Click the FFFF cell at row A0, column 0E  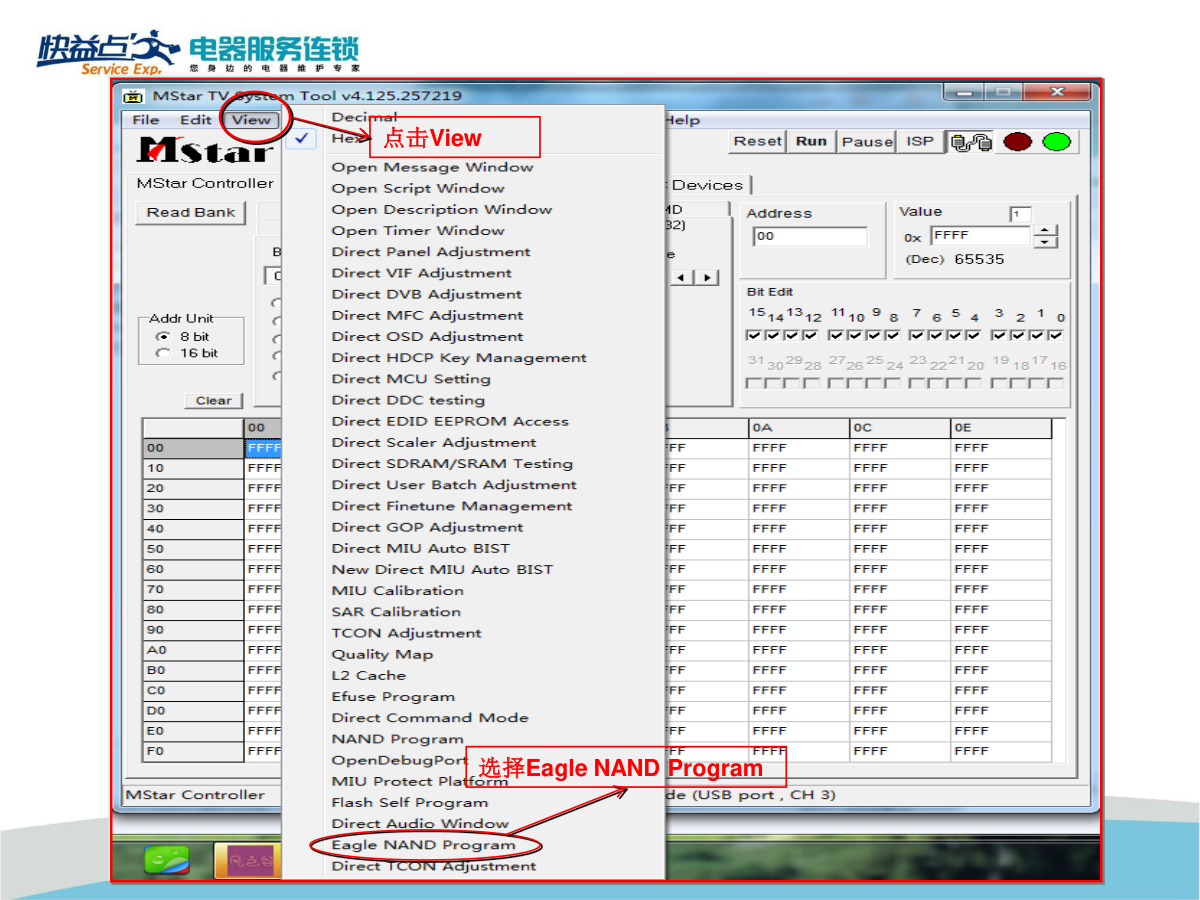[1001, 650]
